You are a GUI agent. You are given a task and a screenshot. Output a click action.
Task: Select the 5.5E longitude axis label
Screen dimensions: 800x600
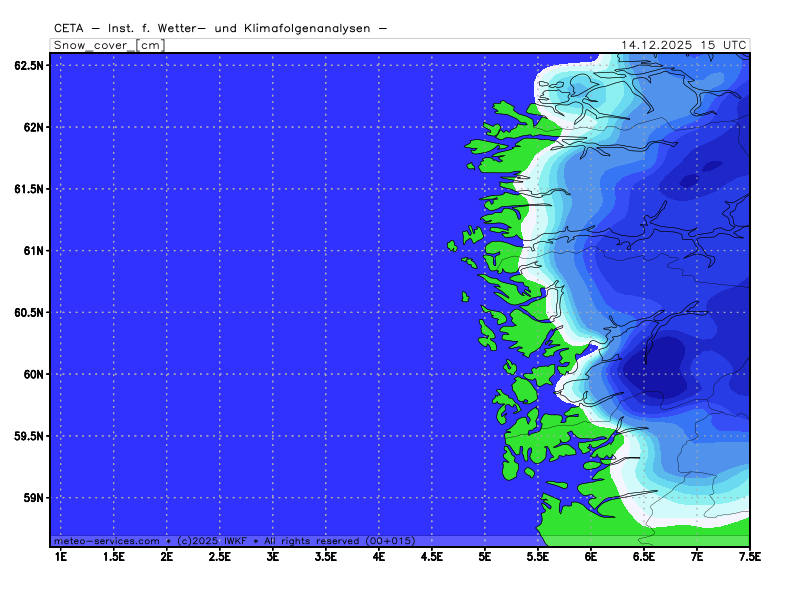(538, 555)
